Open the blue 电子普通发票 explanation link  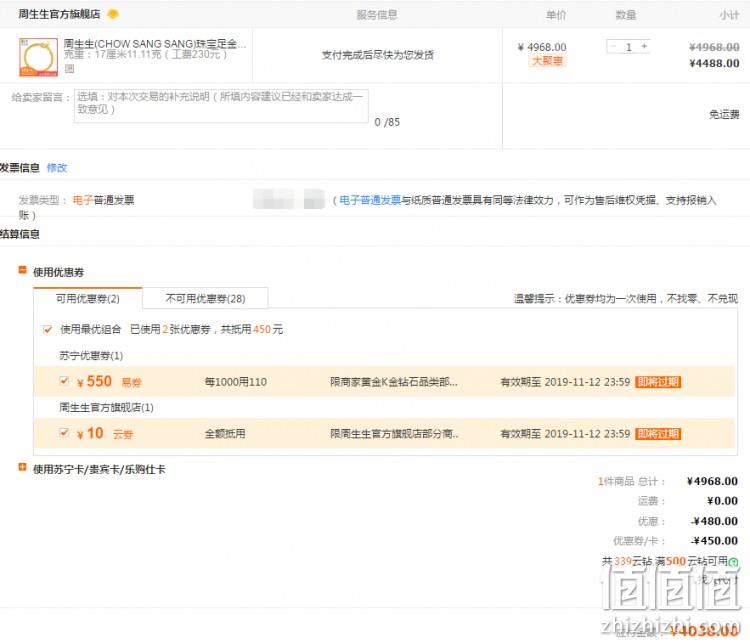coord(370,200)
